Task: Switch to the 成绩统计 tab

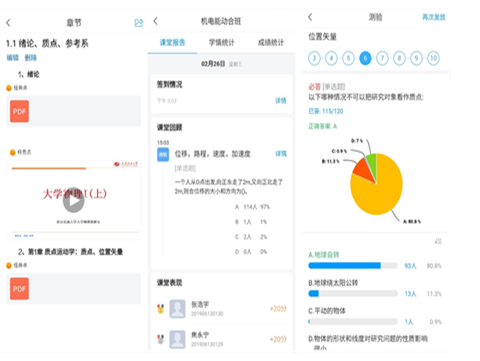Action: [271, 43]
